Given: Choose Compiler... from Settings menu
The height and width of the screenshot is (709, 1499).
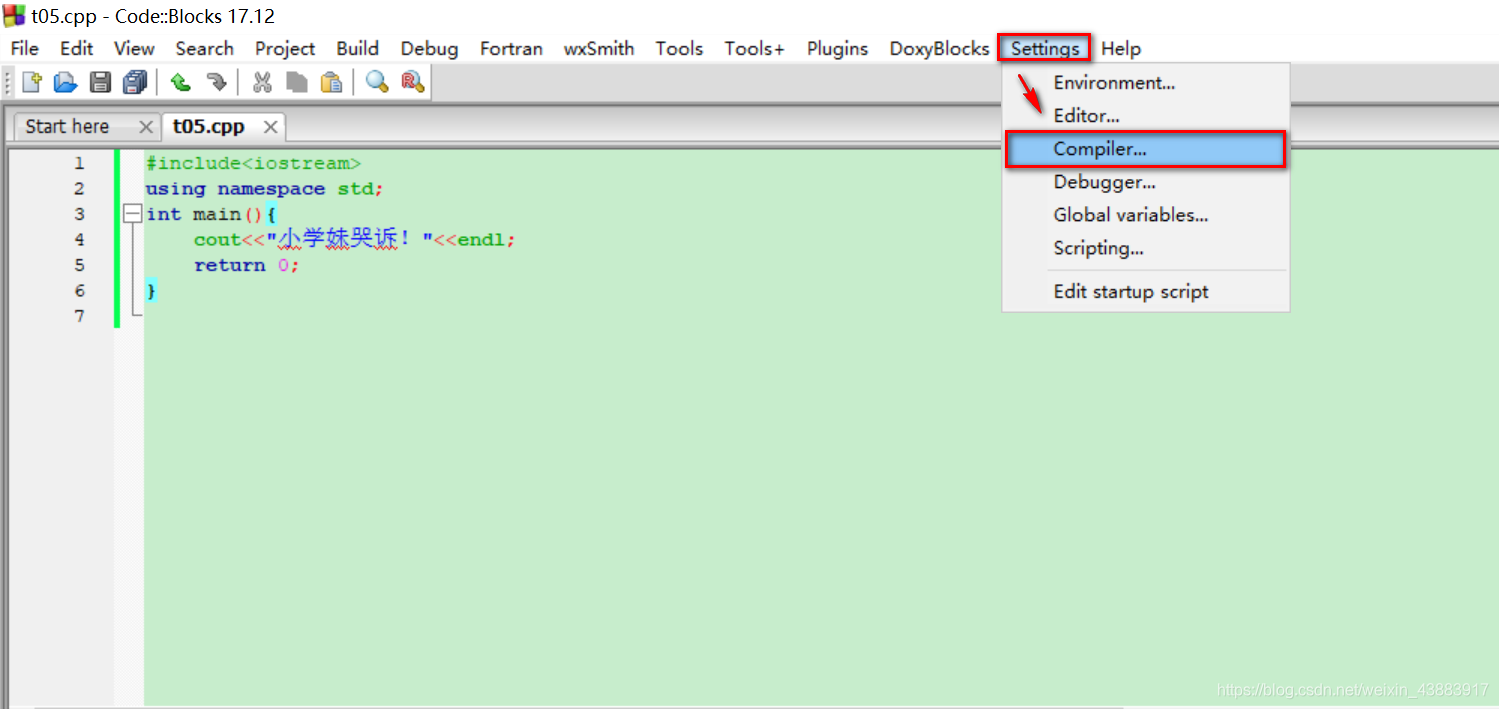Looking at the screenshot, I should pos(1146,149).
